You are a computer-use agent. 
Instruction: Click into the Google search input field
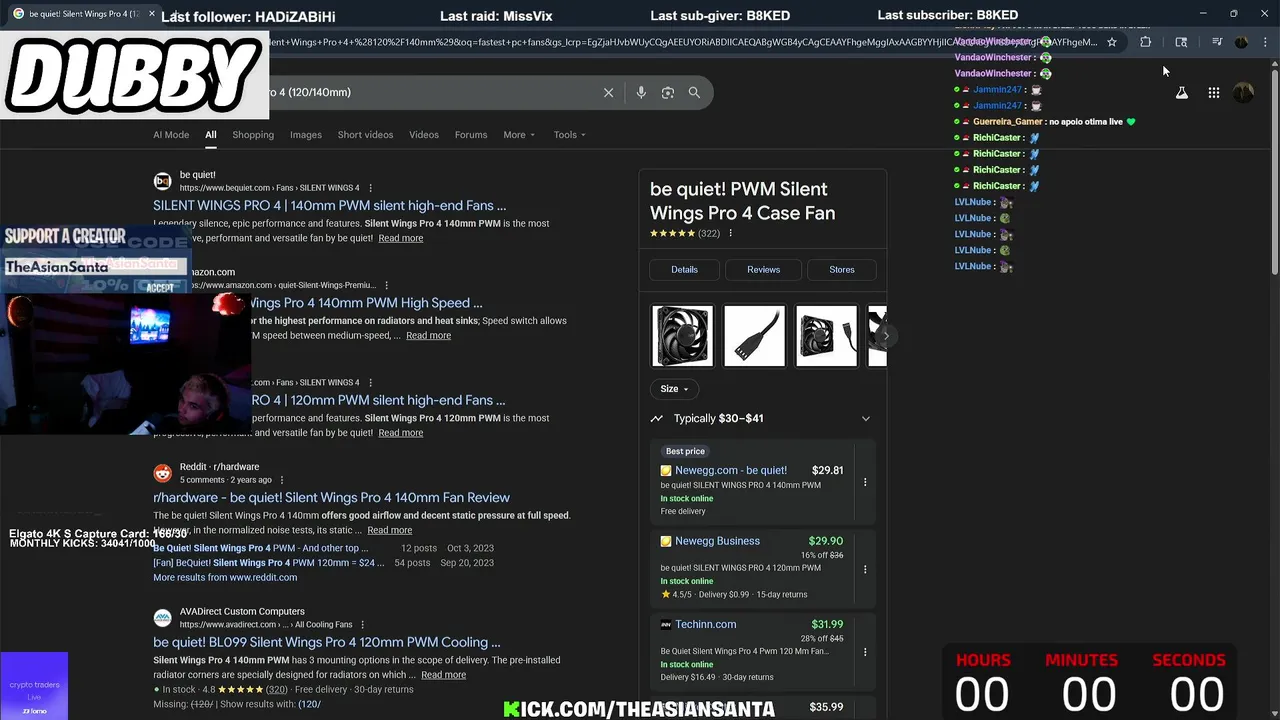click(430, 92)
